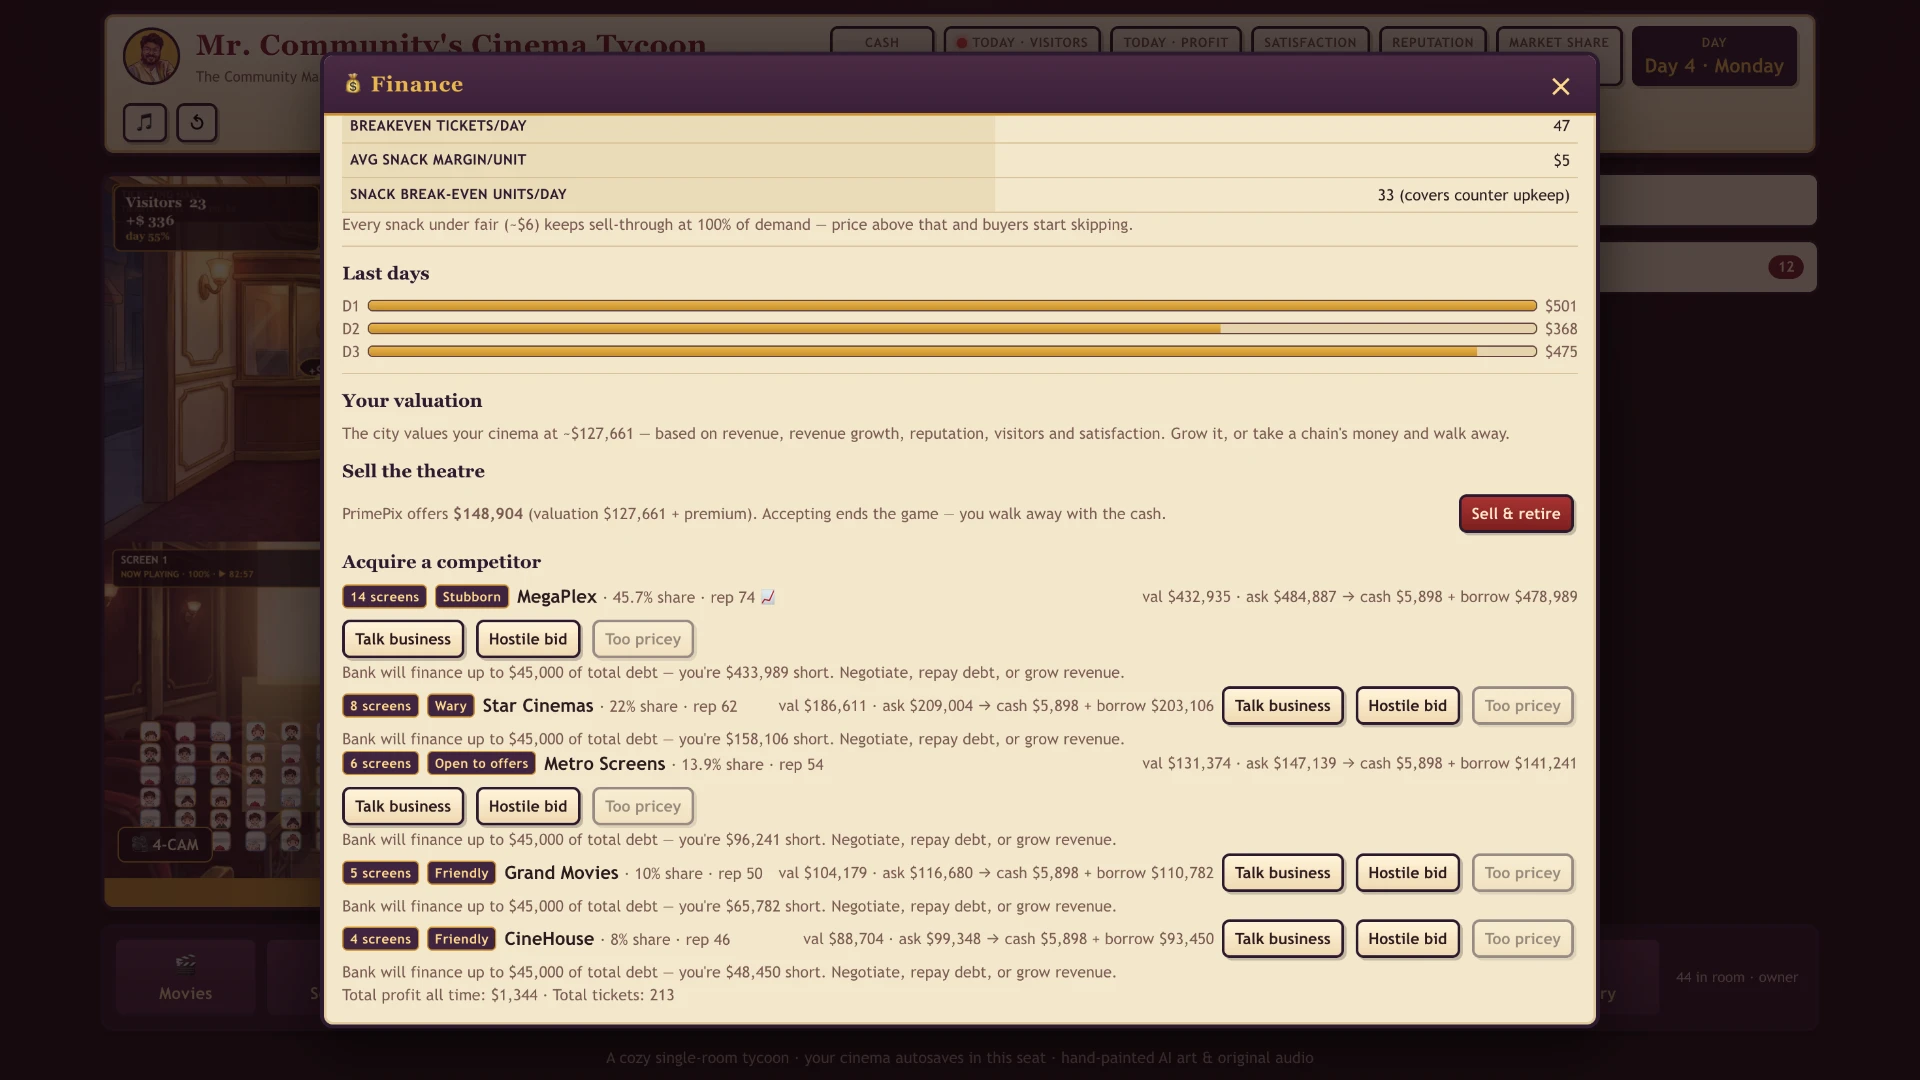Click the restart circular arrow icon

(x=197, y=122)
